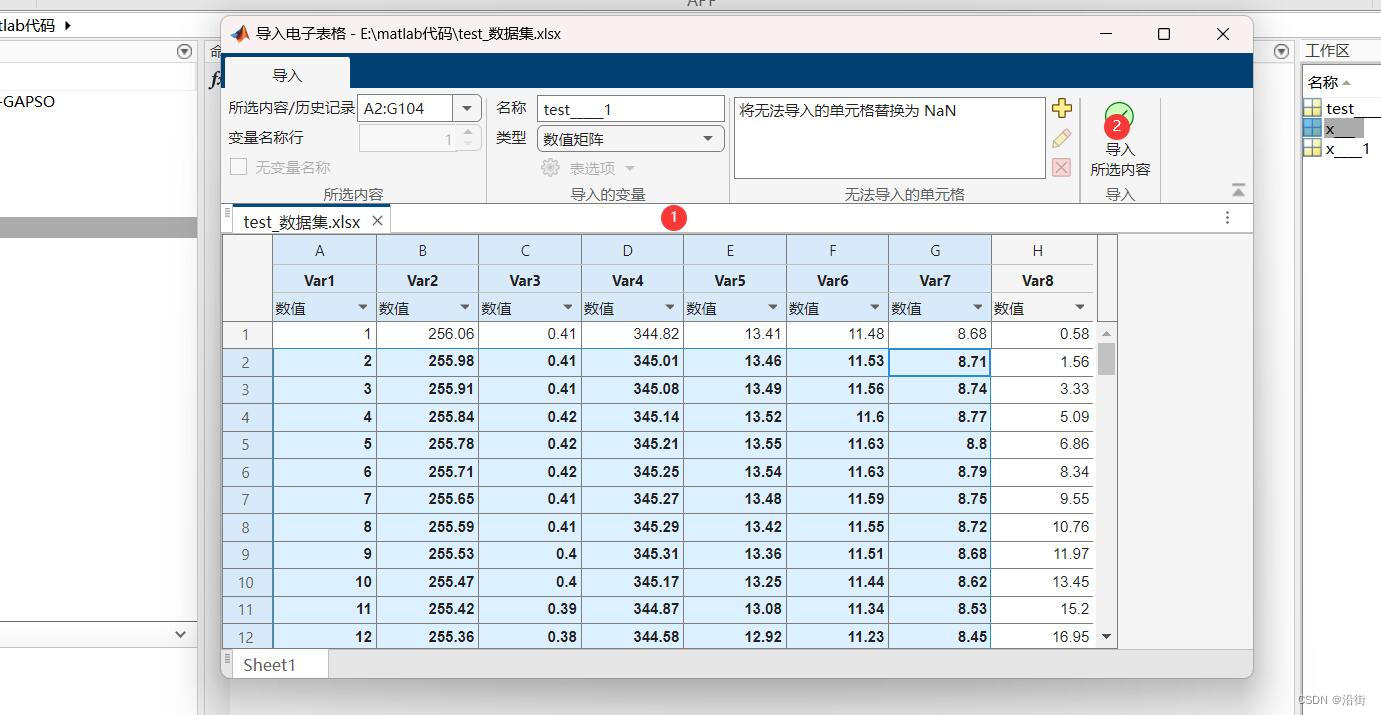Open the 数值 dropdown under column Var2
The image size is (1381, 715).
point(464,307)
